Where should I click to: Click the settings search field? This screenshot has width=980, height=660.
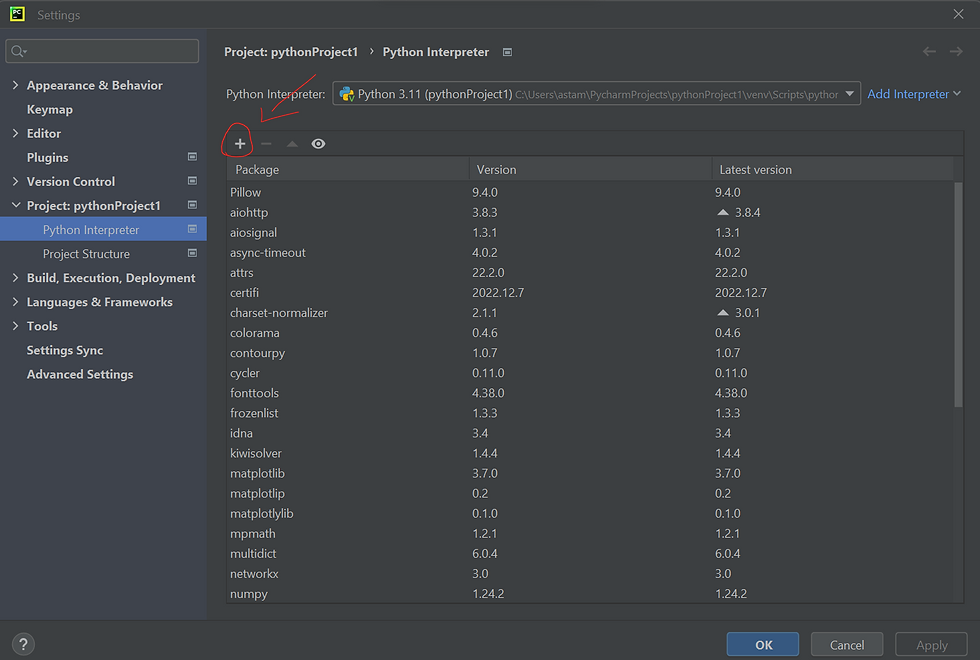tap(102, 51)
